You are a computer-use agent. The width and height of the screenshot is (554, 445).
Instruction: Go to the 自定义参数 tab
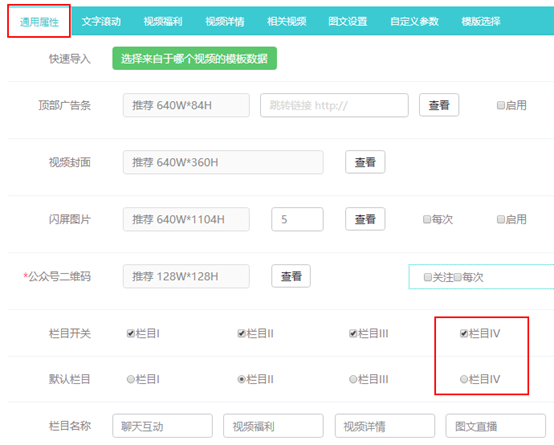[414, 22]
